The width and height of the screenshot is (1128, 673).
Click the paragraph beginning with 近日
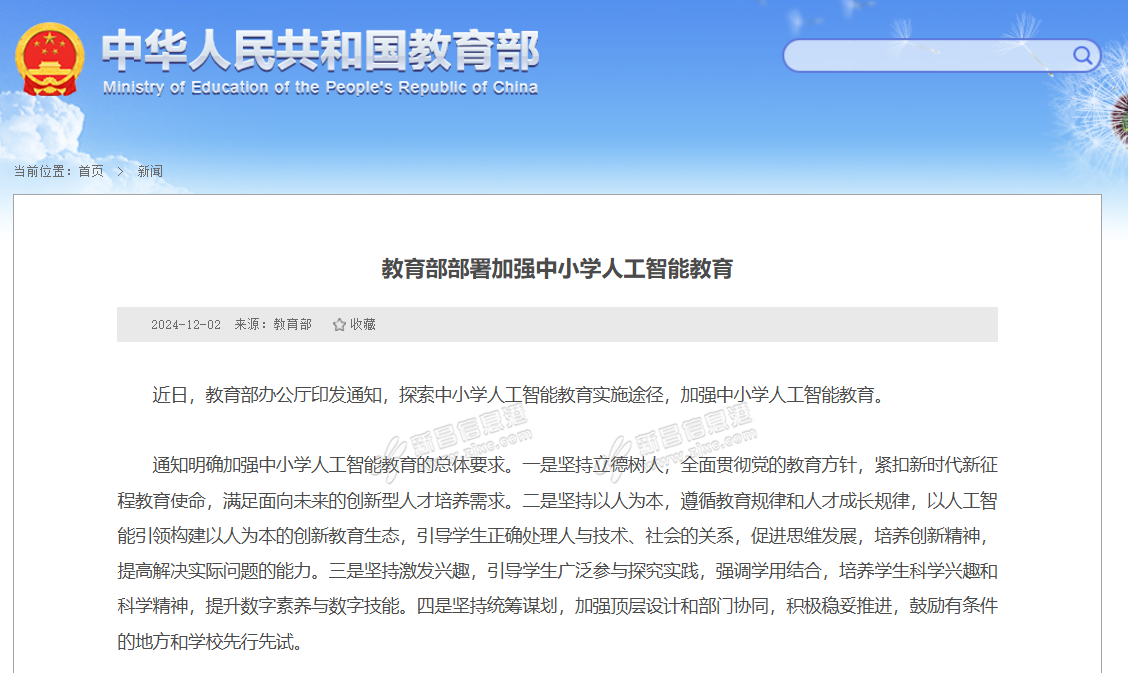click(x=518, y=395)
